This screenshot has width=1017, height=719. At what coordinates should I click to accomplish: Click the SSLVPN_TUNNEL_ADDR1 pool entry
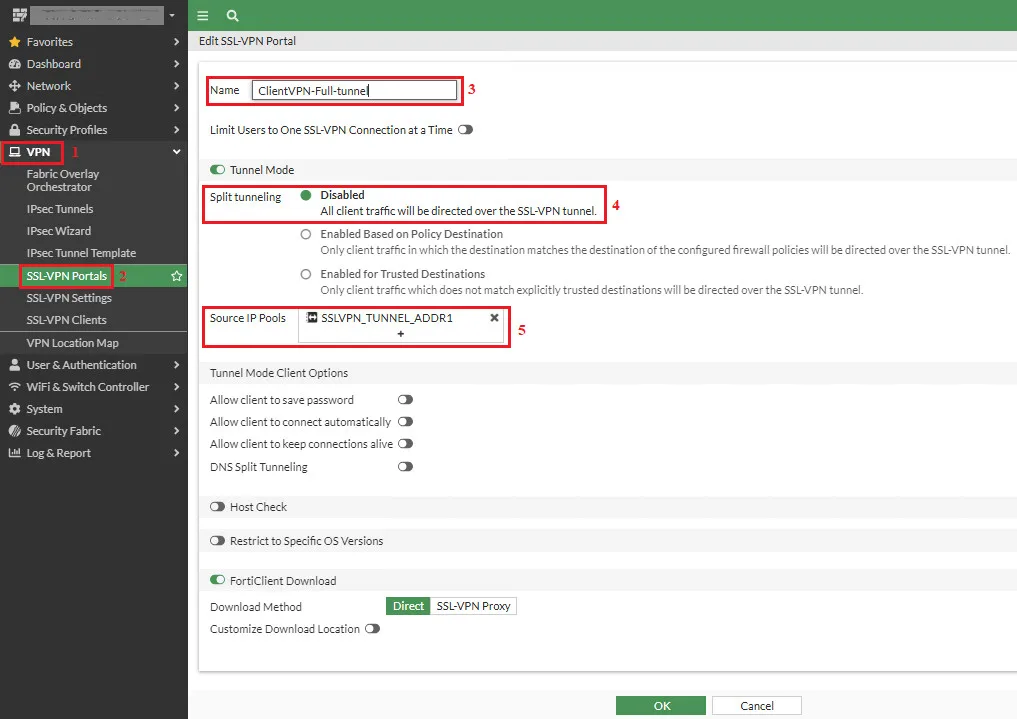click(387, 318)
